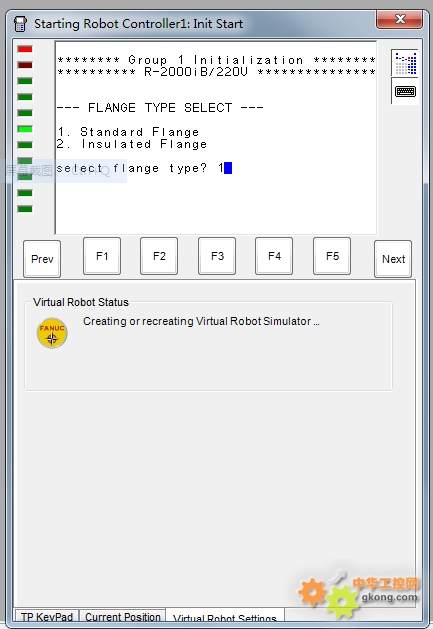Click the bright green lit status LED
This screenshot has height=629, width=433.
[x=25, y=129]
